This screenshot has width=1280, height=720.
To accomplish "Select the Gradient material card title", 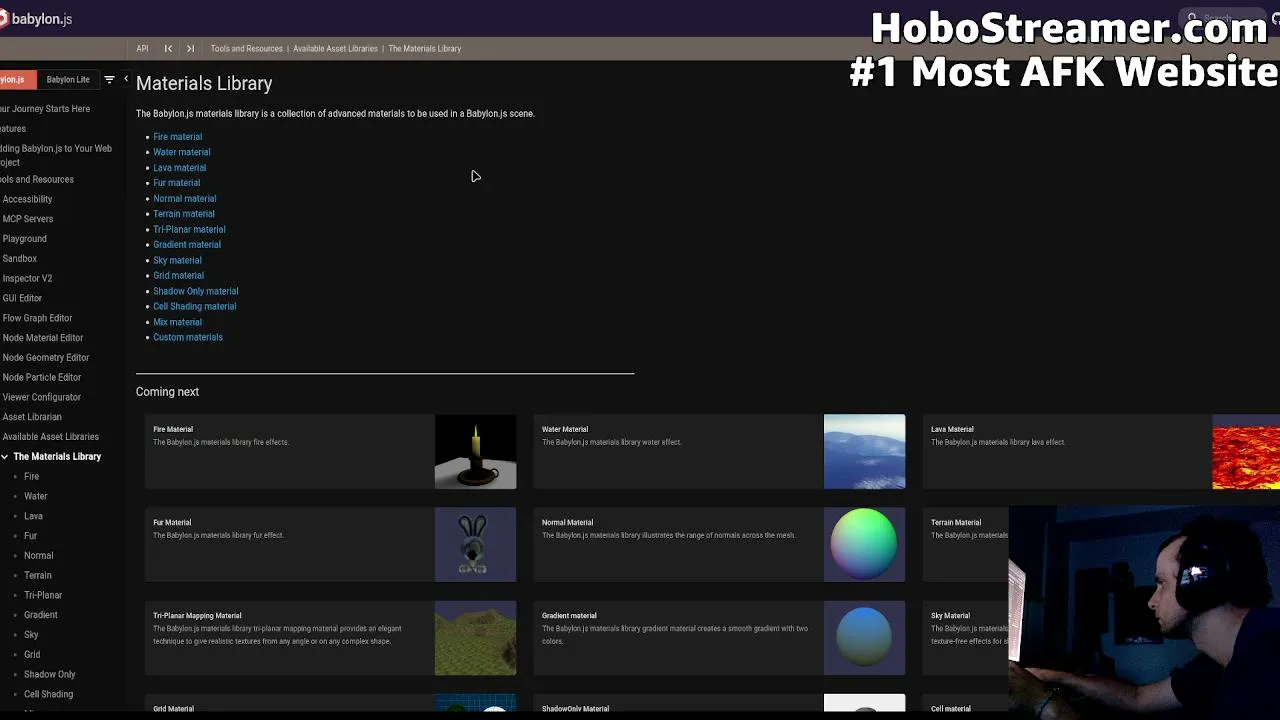I will click(569, 616).
